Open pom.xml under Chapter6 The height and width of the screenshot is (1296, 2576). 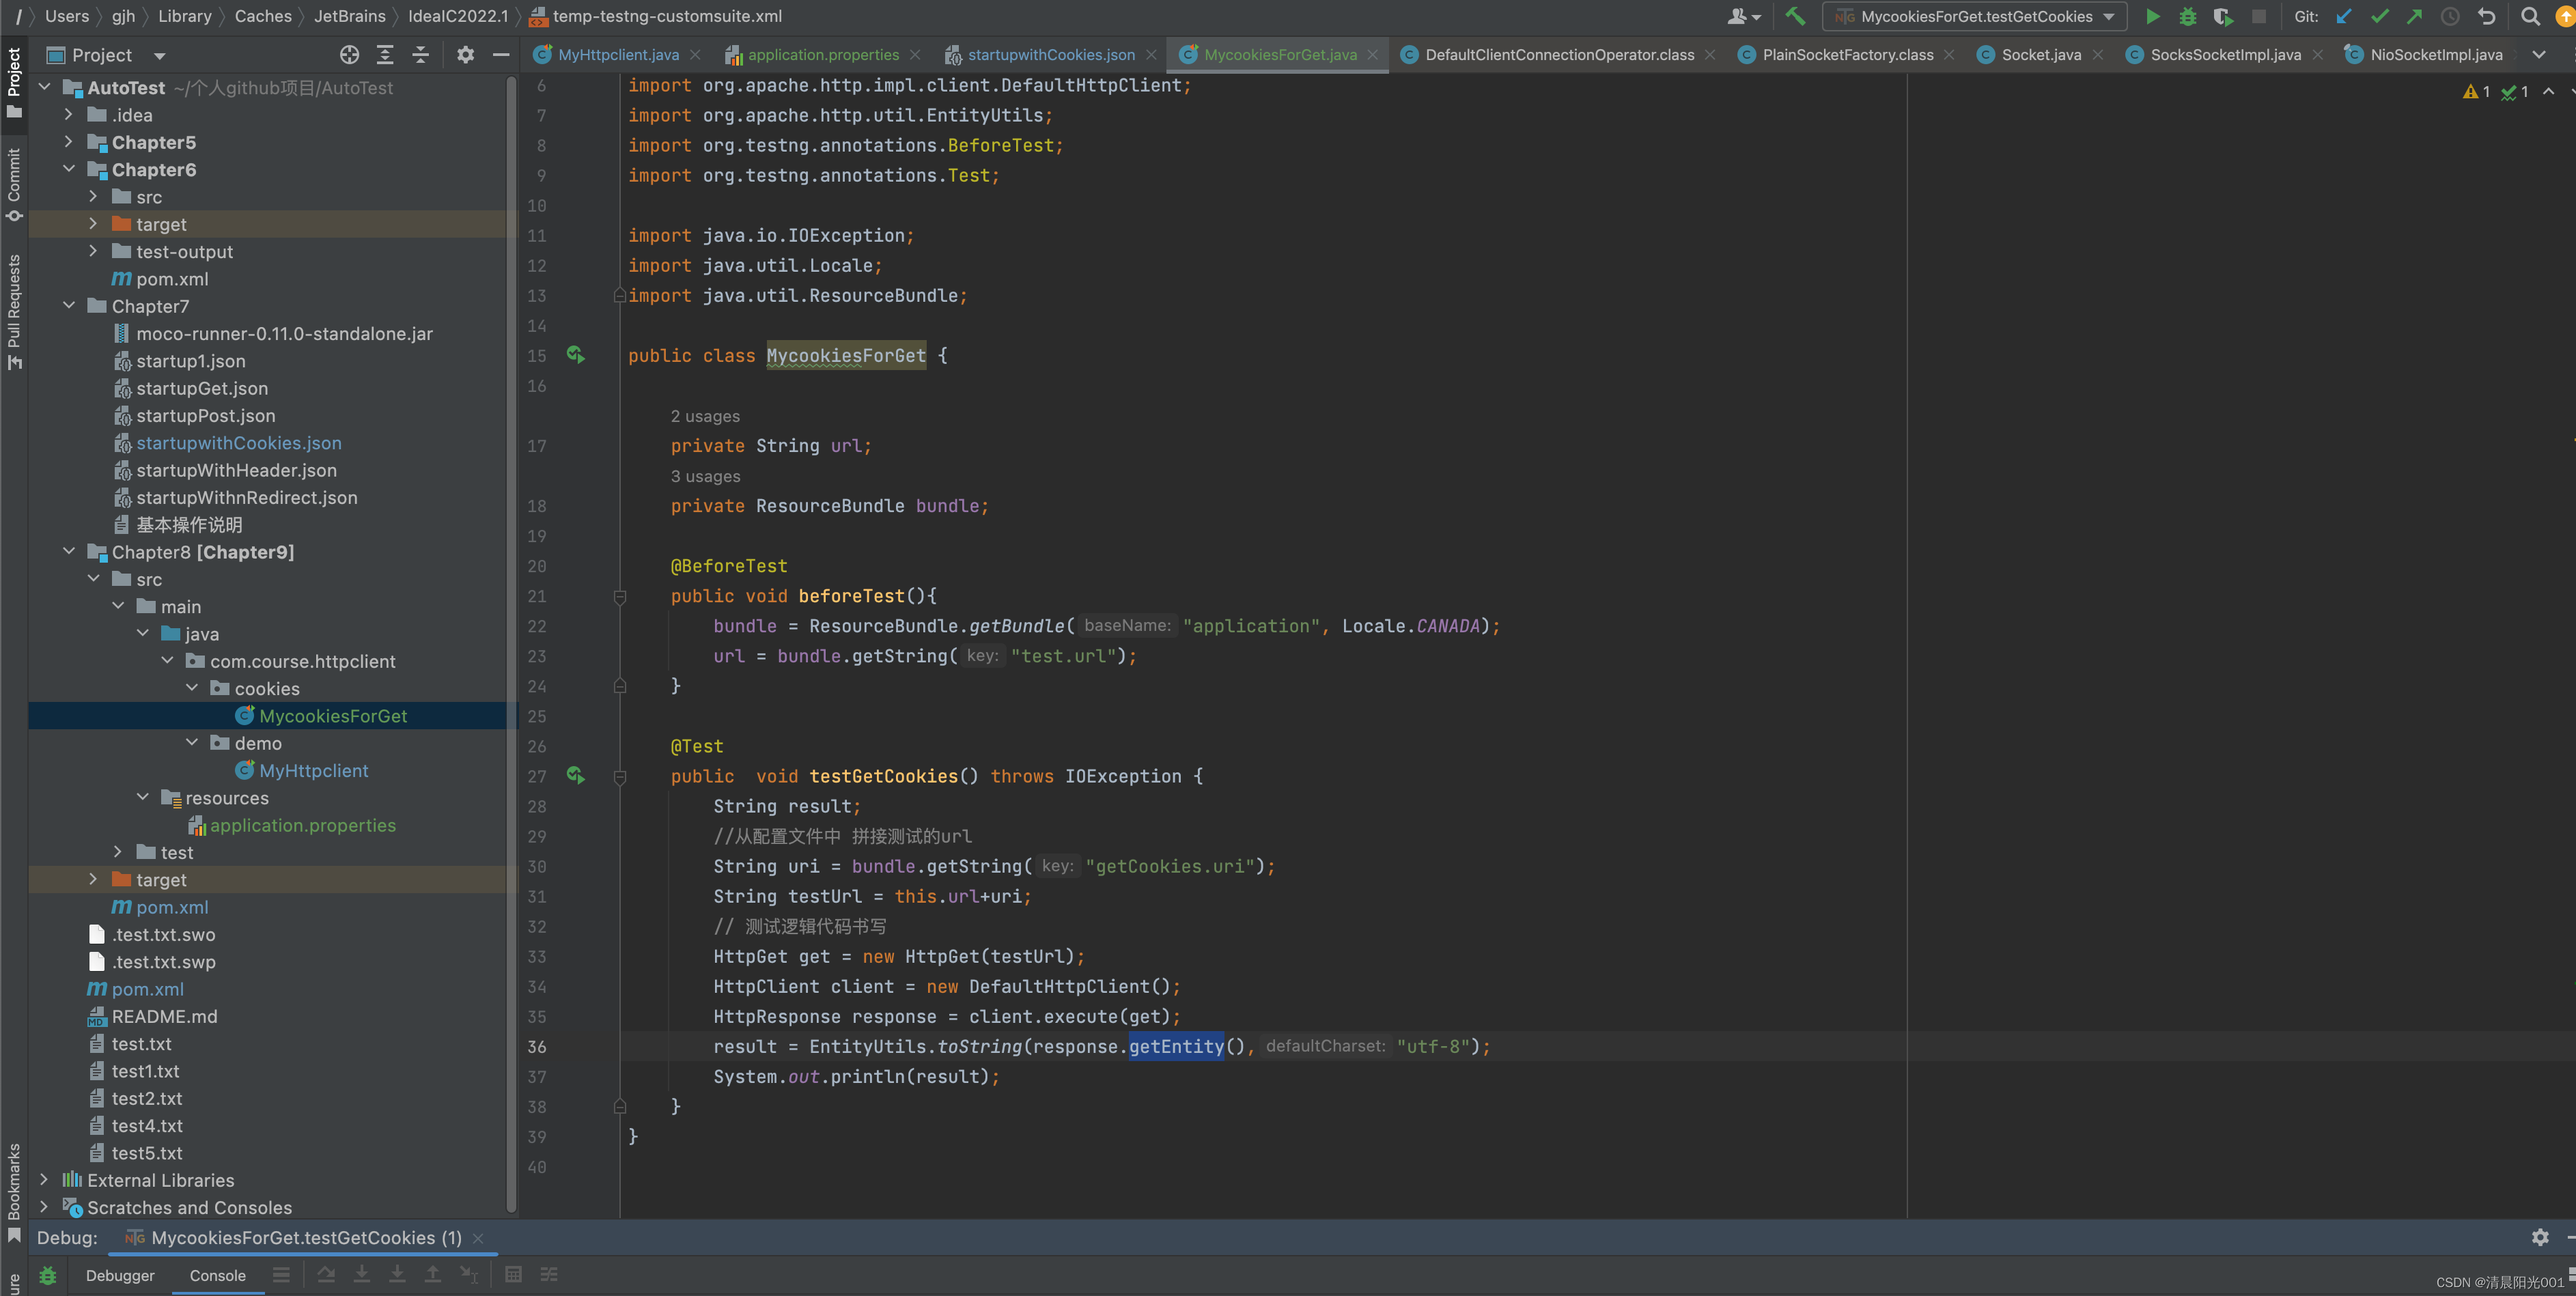(172, 279)
